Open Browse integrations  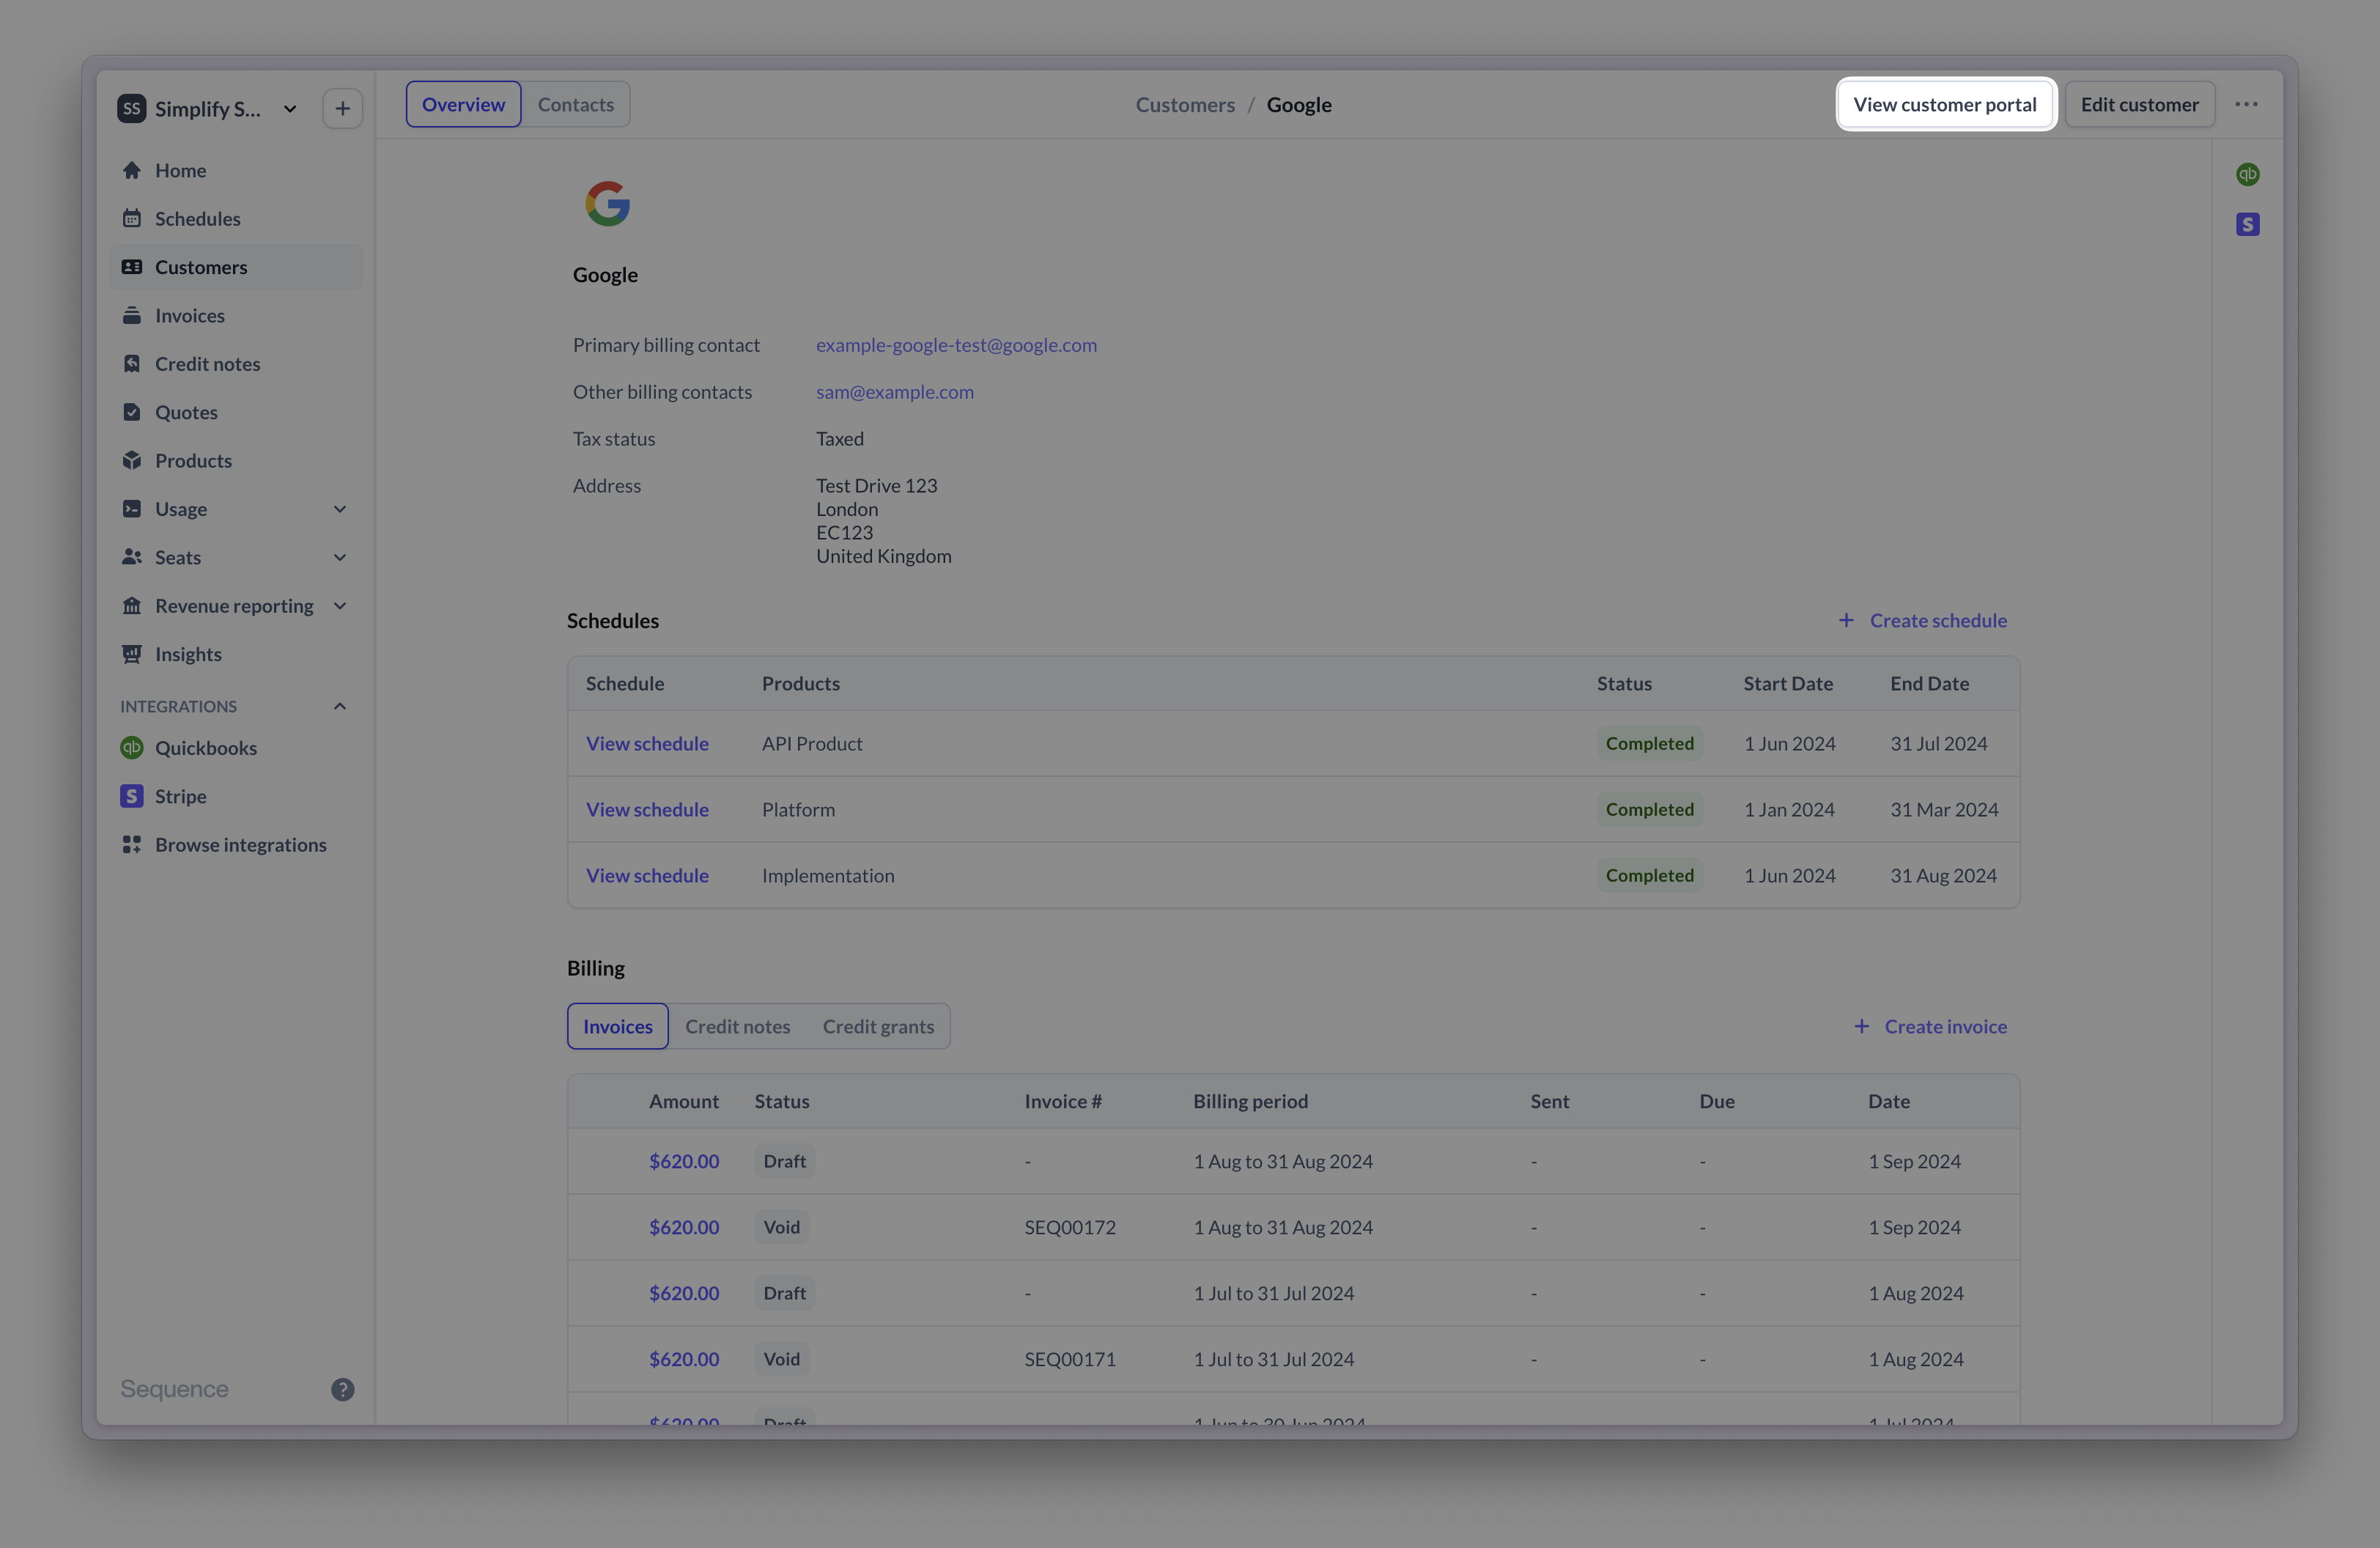pos(235,845)
